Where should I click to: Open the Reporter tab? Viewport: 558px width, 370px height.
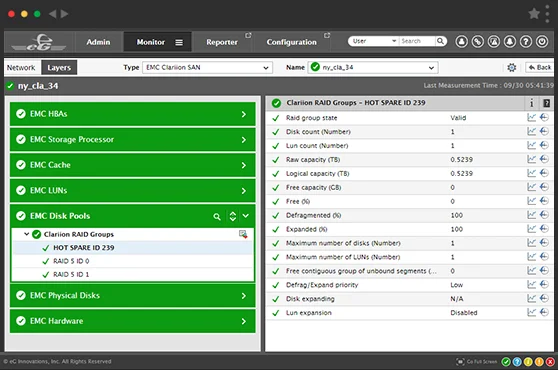[222, 42]
